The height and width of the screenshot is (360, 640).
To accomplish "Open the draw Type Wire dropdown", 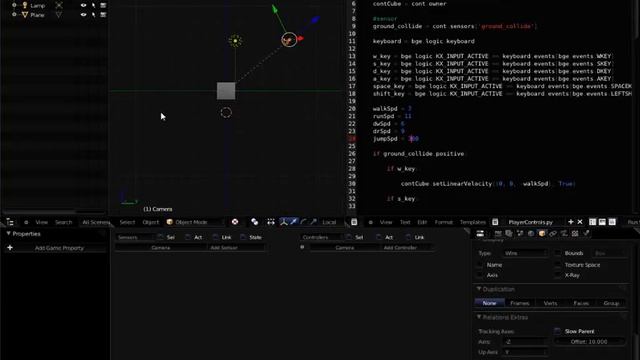I will point(524,253).
